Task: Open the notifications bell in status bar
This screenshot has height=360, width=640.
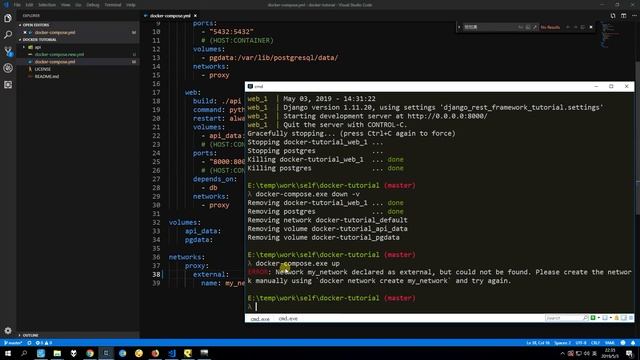Action: [633, 343]
